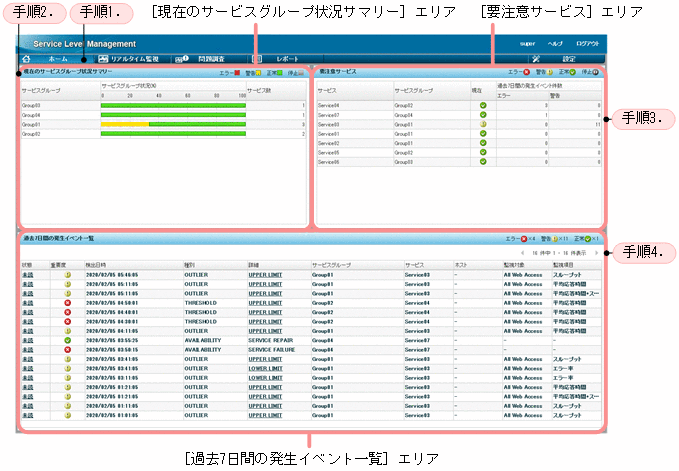Click the Group03 status bar
The height and width of the screenshot is (471, 679).
point(173,105)
